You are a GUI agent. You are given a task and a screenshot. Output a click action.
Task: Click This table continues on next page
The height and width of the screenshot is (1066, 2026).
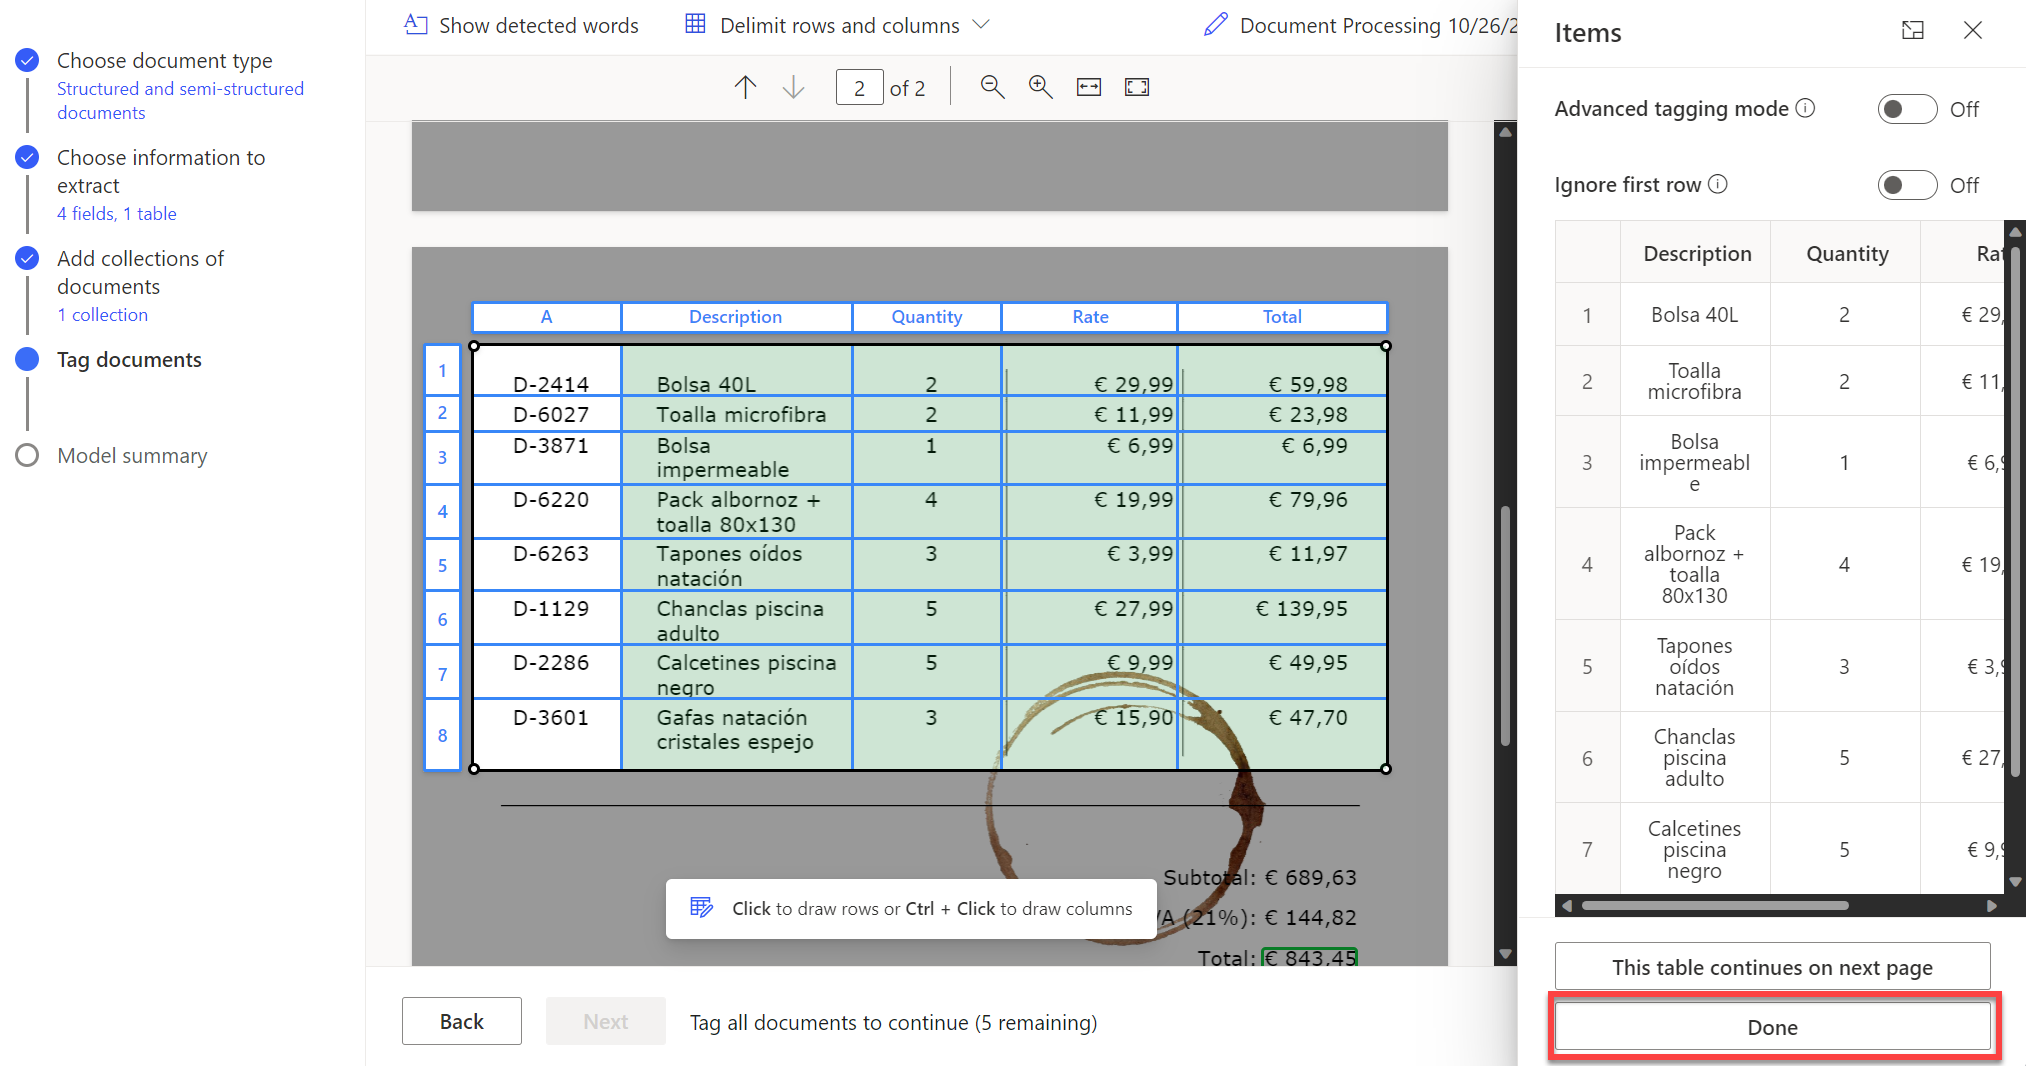[1771, 967]
